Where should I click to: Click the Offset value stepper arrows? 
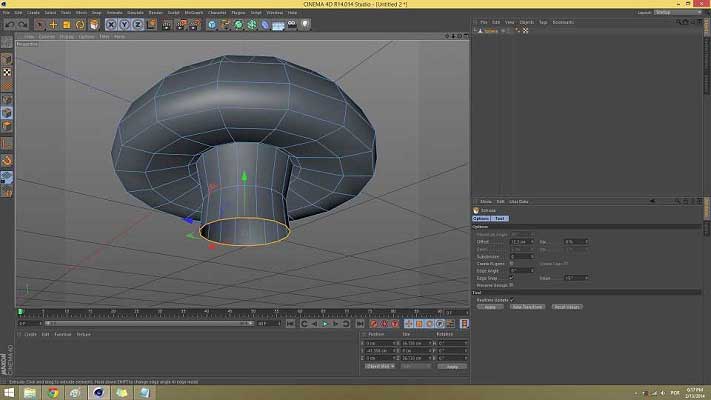tap(533, 241)
